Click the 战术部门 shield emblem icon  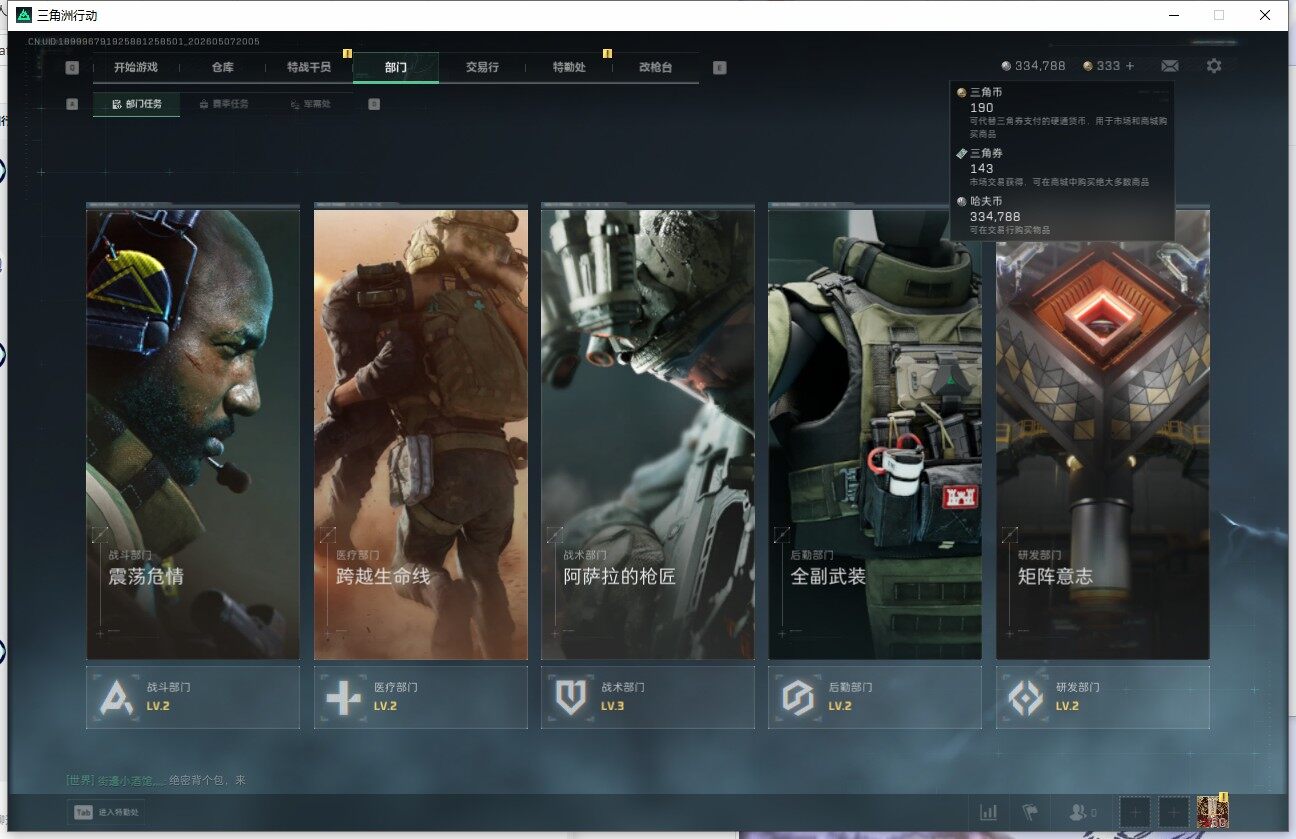571,697
